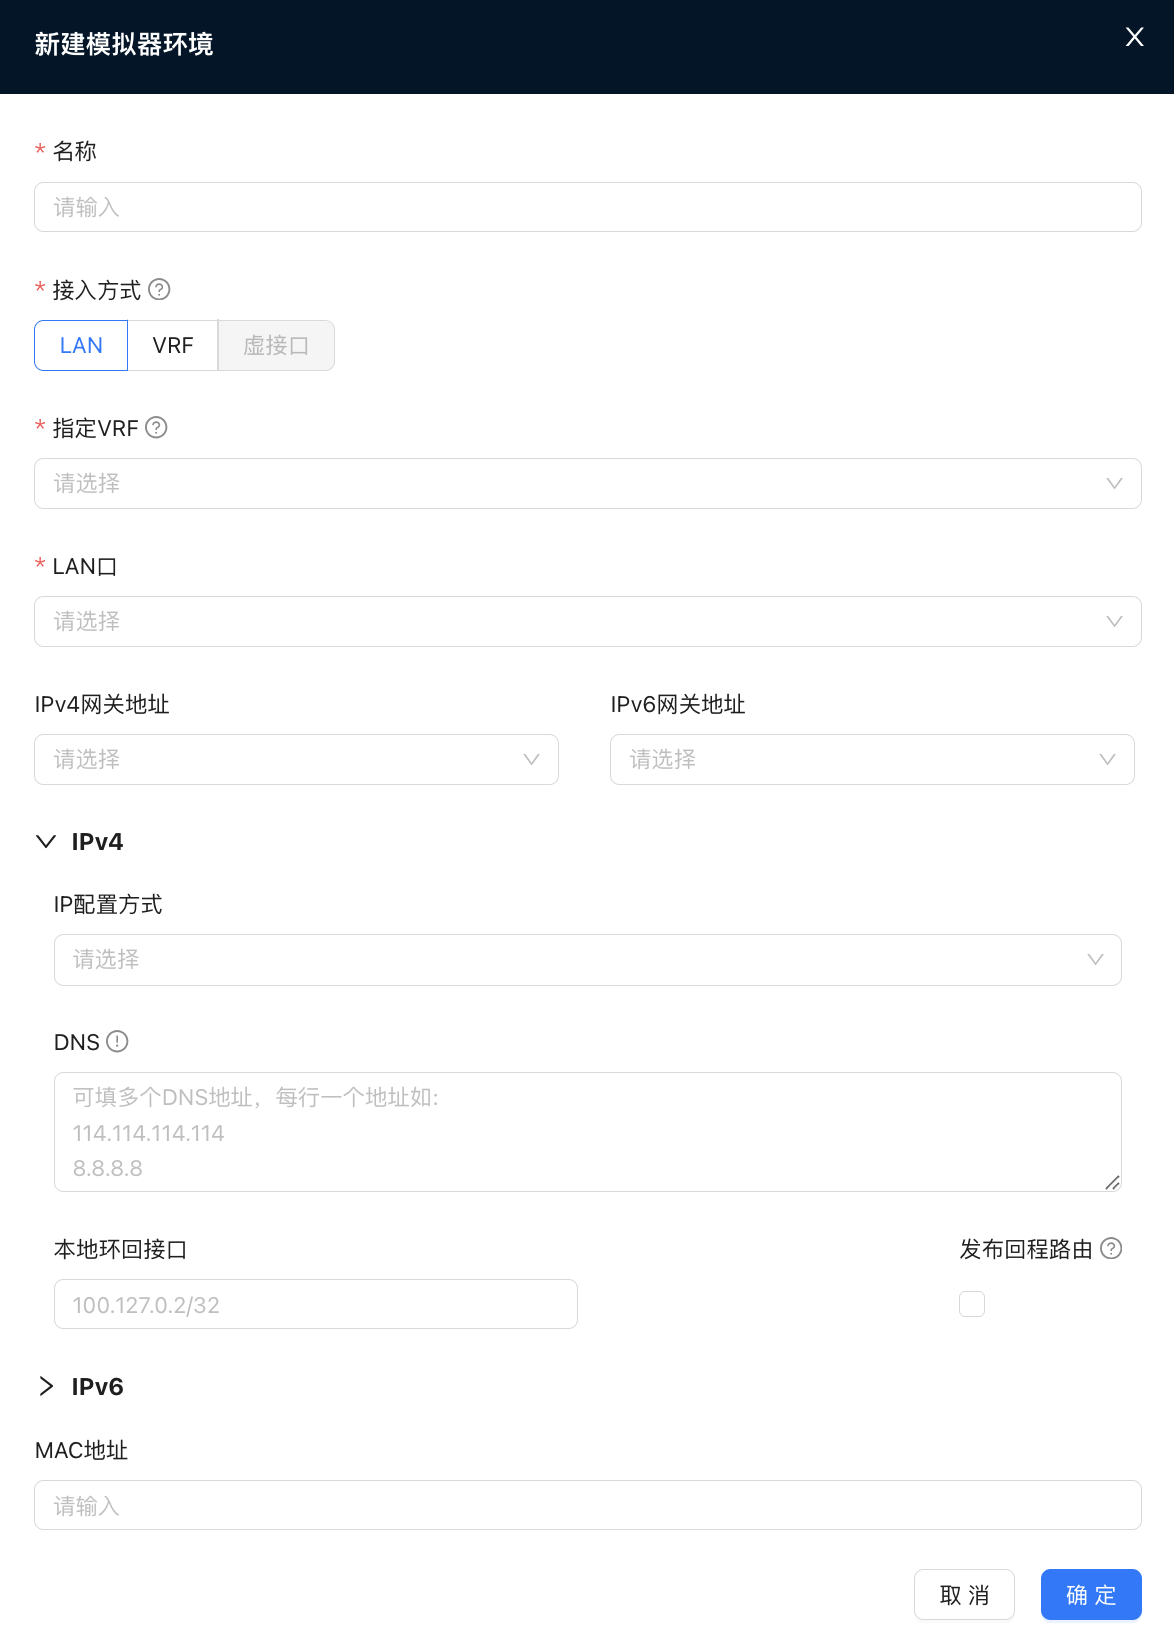Select LAN access mode

(x=81, y=346)
